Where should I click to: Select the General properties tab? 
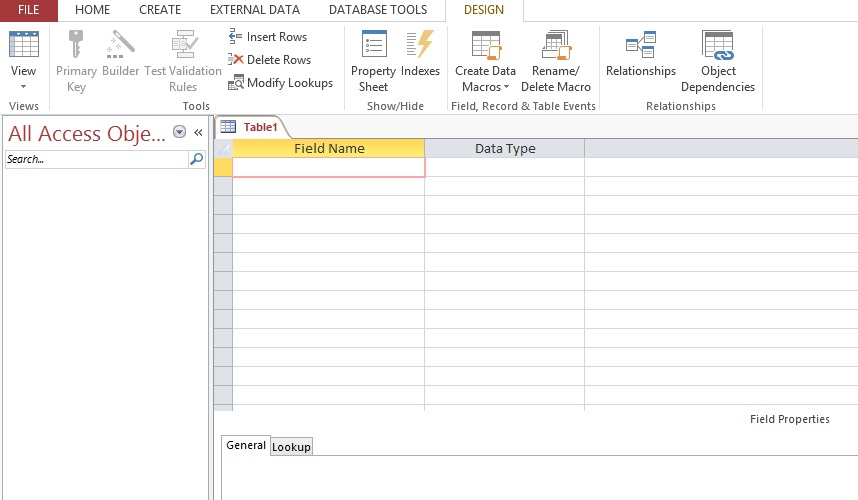point(246,445)
